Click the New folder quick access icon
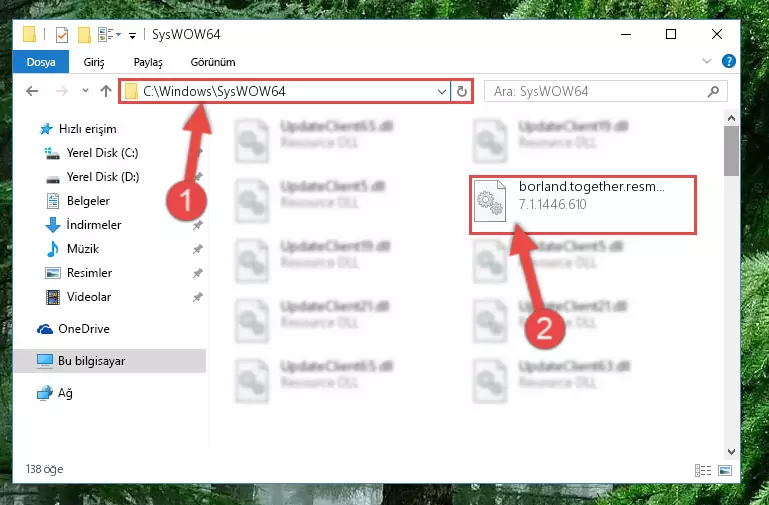769x505 pixels. coord(84,35)
